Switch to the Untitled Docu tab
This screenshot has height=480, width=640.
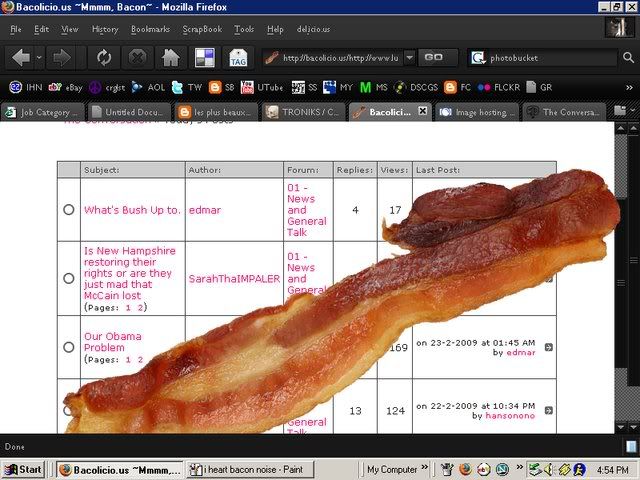(x=129, y=112)
